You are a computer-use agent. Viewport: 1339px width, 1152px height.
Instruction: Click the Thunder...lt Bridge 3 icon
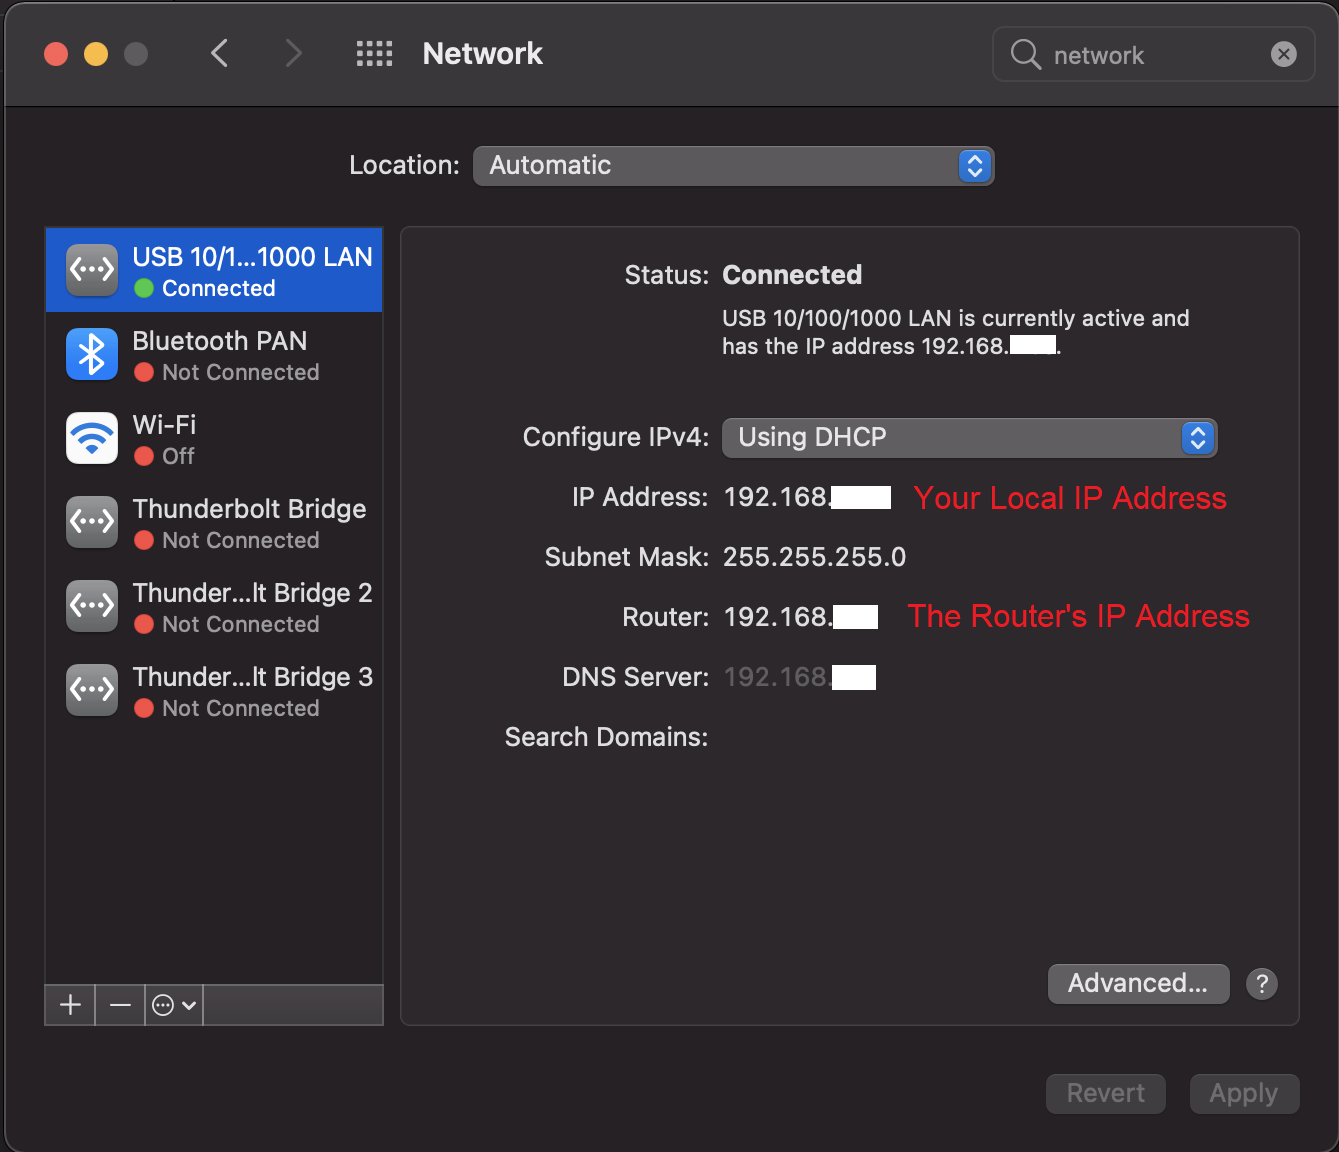(x=92, y=690)
